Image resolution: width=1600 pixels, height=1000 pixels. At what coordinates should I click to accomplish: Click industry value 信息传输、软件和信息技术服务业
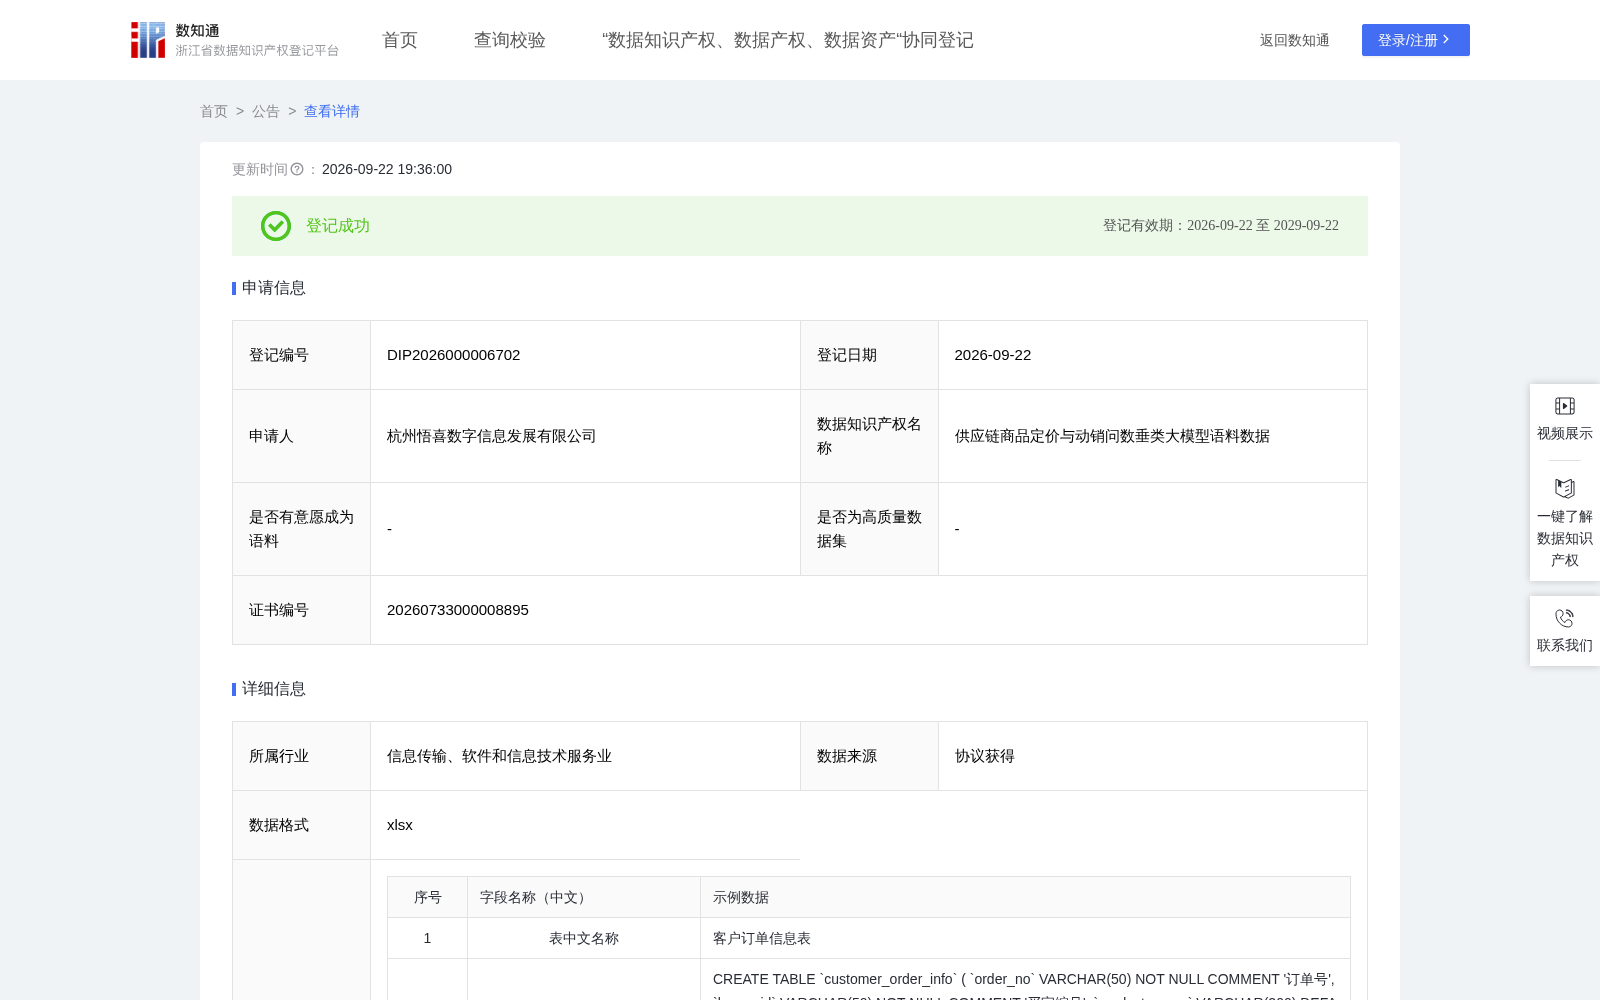pyautogui.click(x=500, y=756)
